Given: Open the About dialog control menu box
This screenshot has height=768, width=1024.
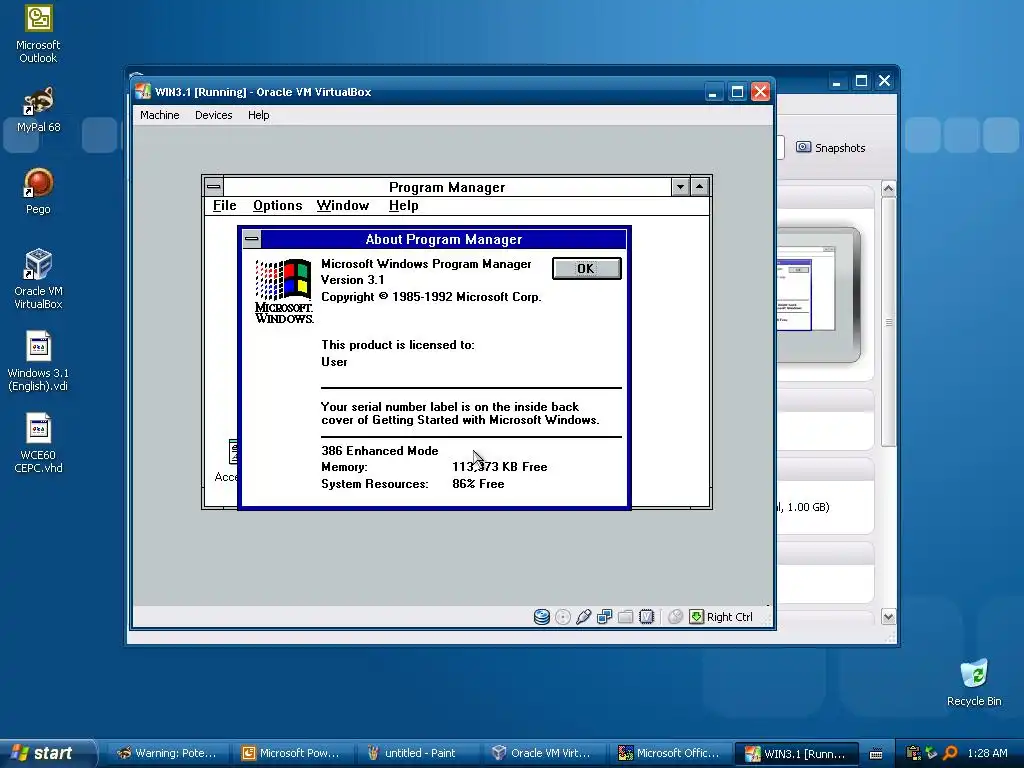Looking at the screenshot, I should 251,239.
